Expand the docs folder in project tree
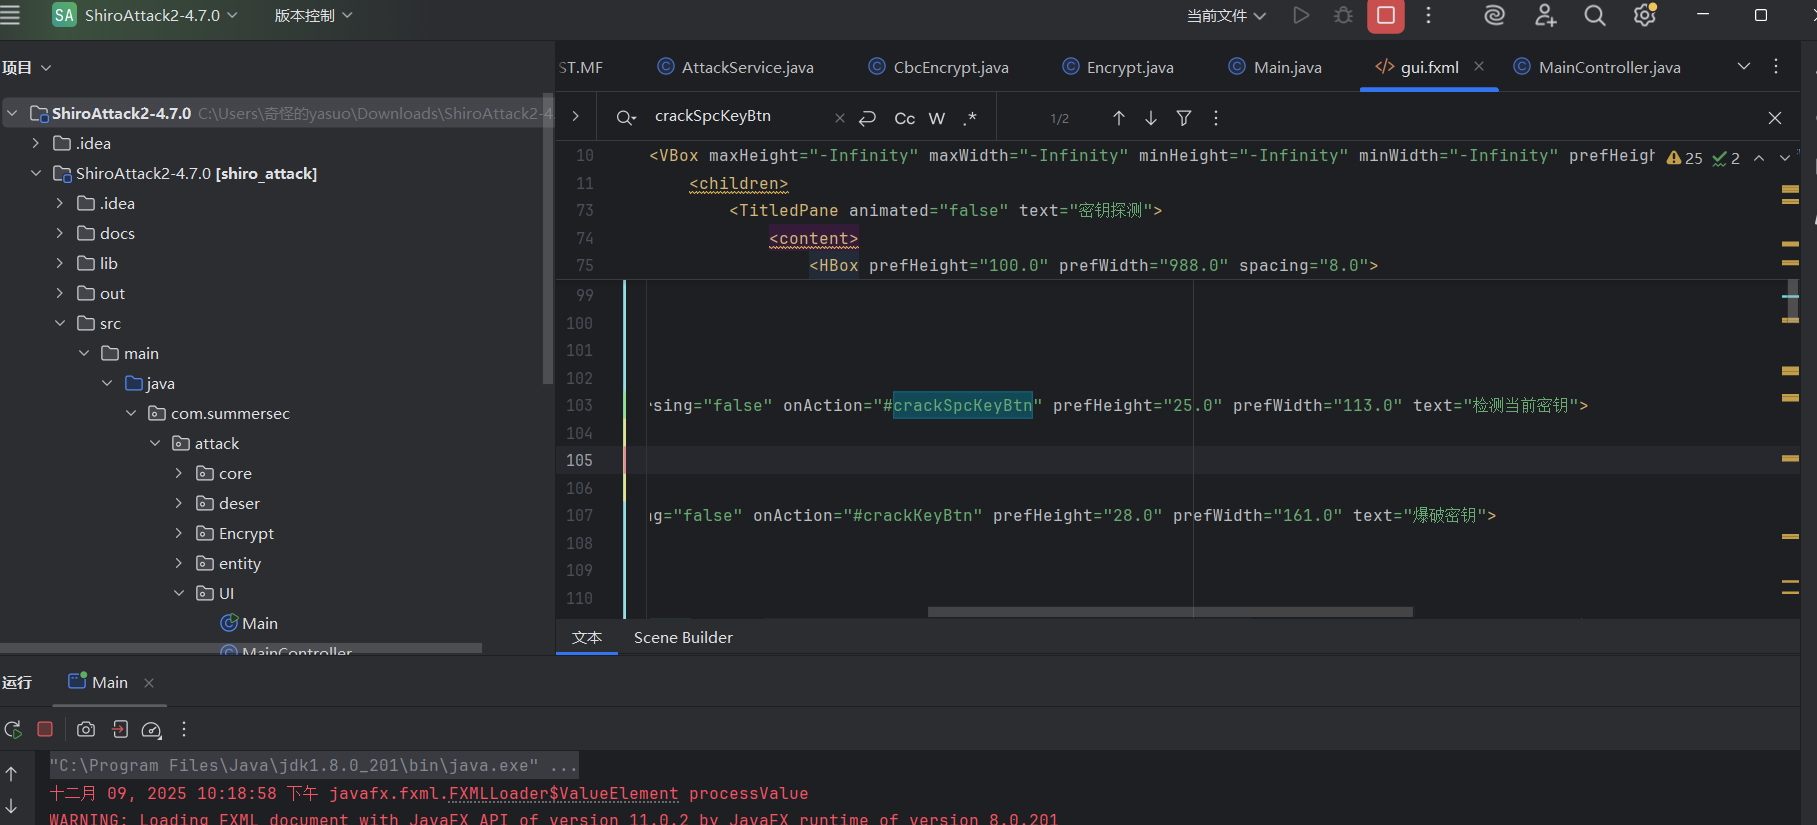This screenshot has height=825, width=1817. [60, 234]
